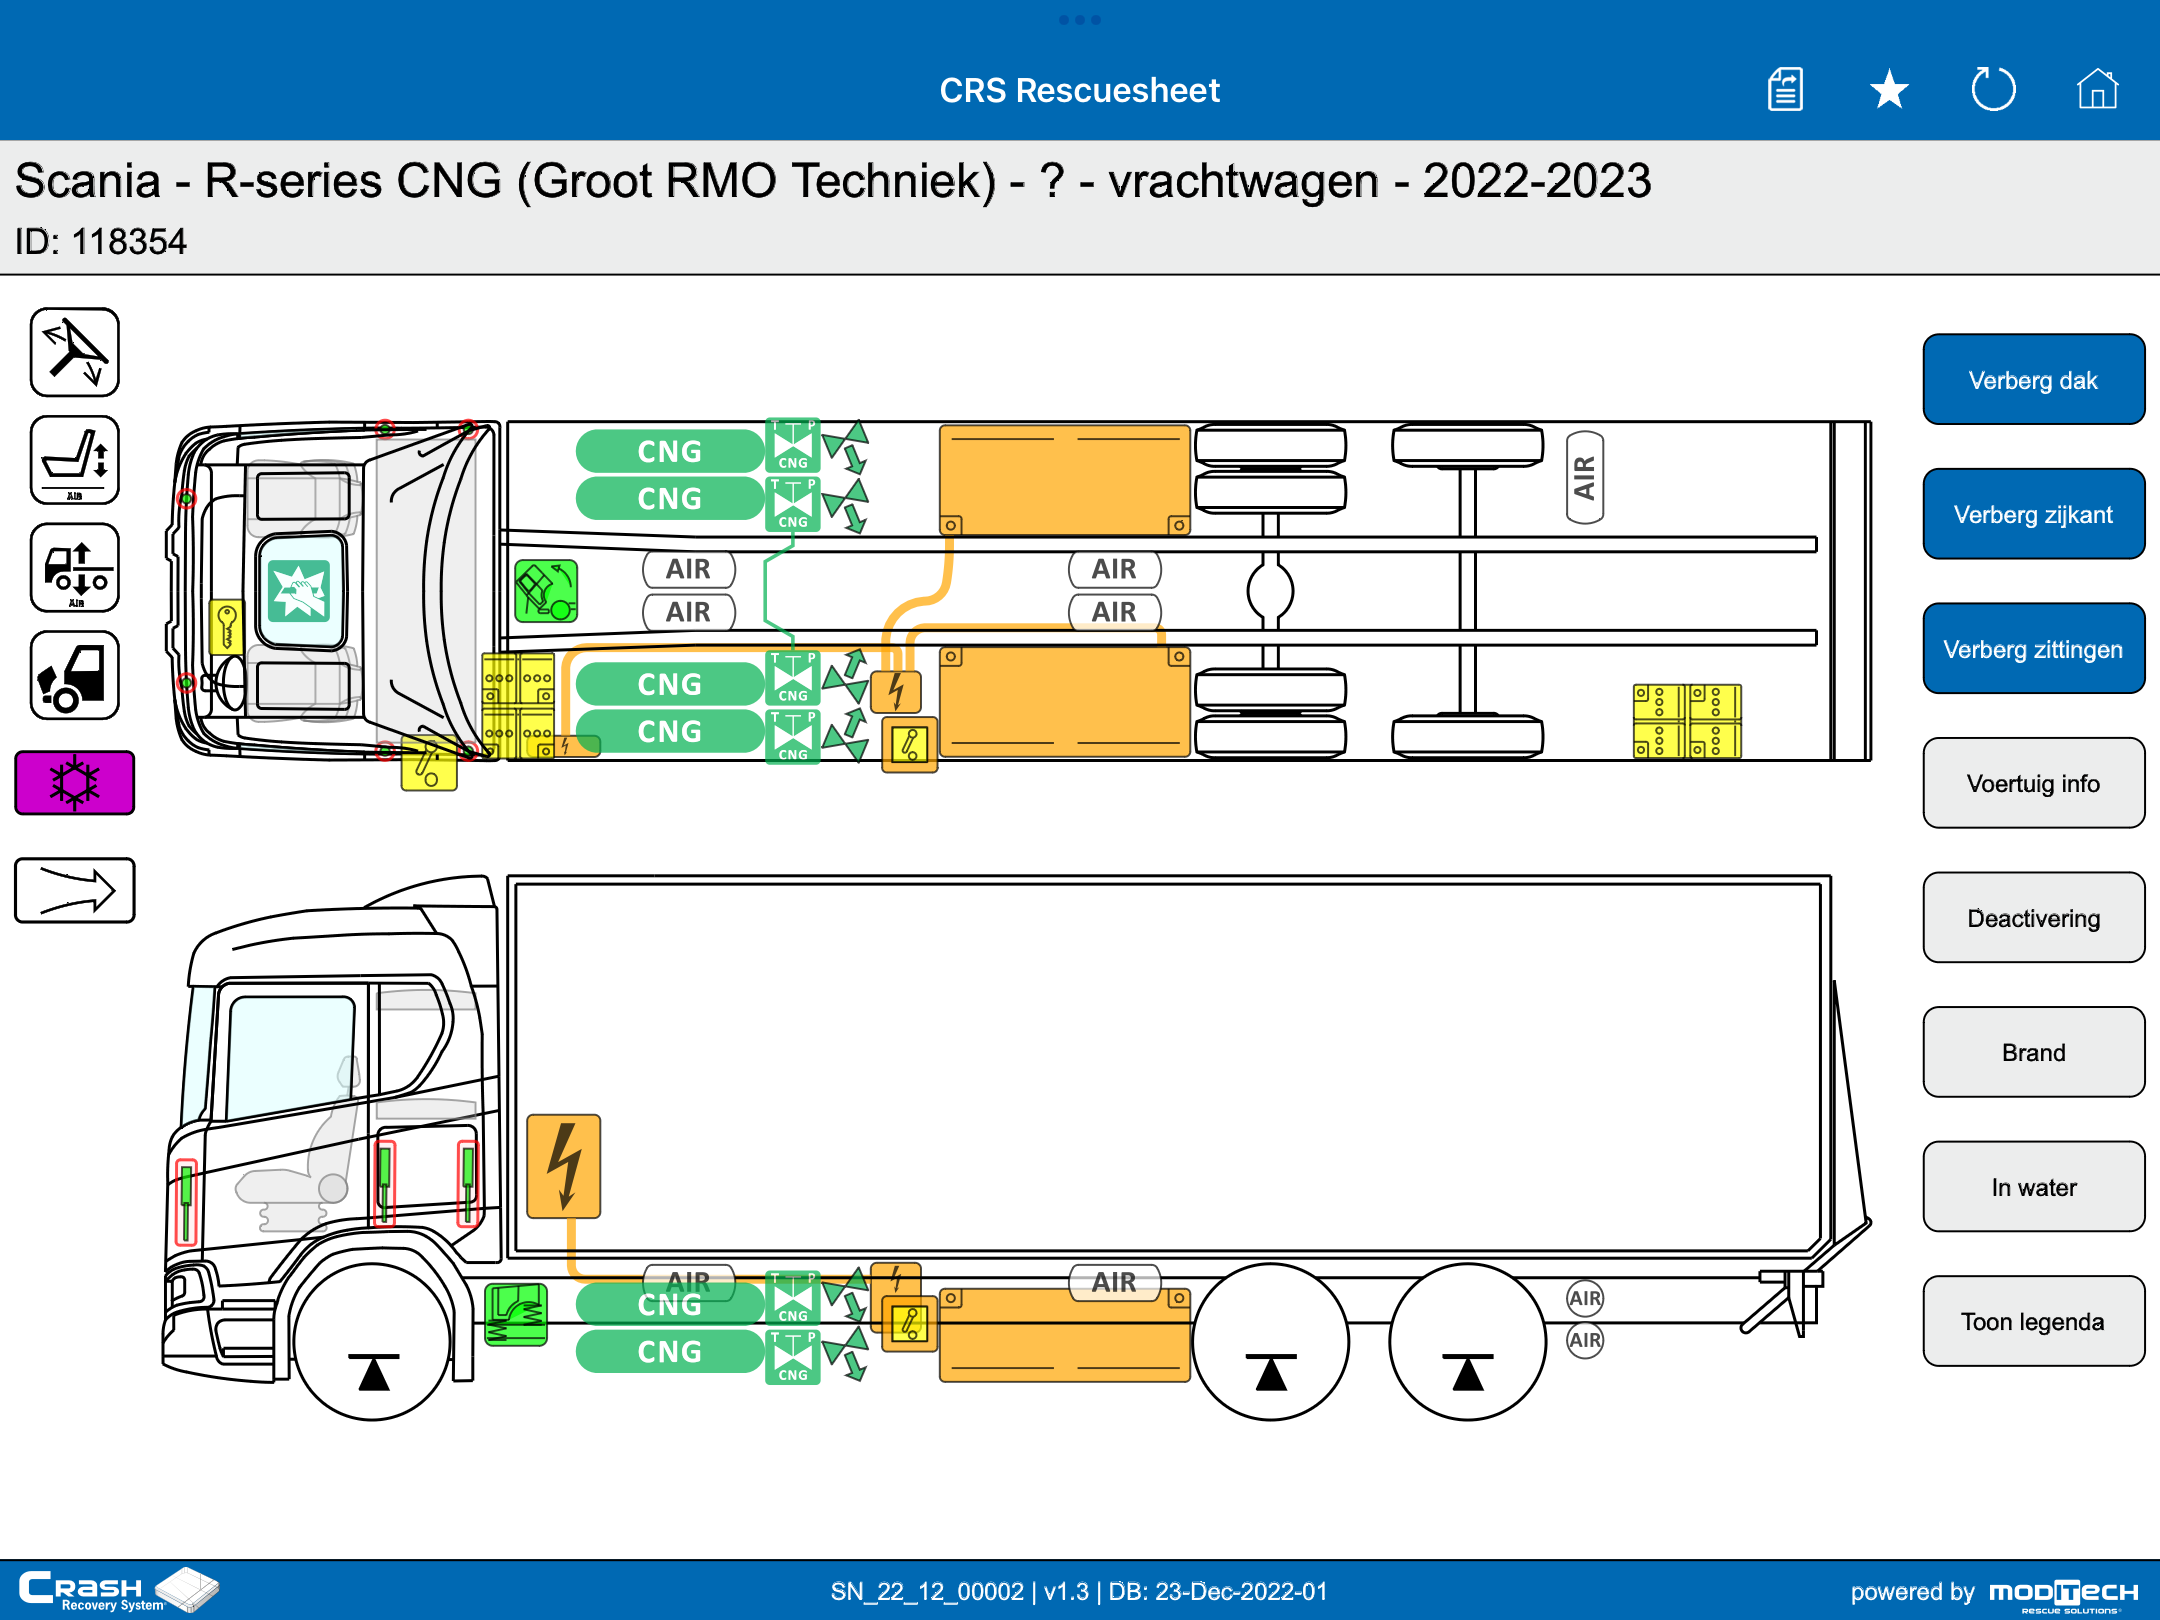Click the three dots at top center

tap(1080, 20)
